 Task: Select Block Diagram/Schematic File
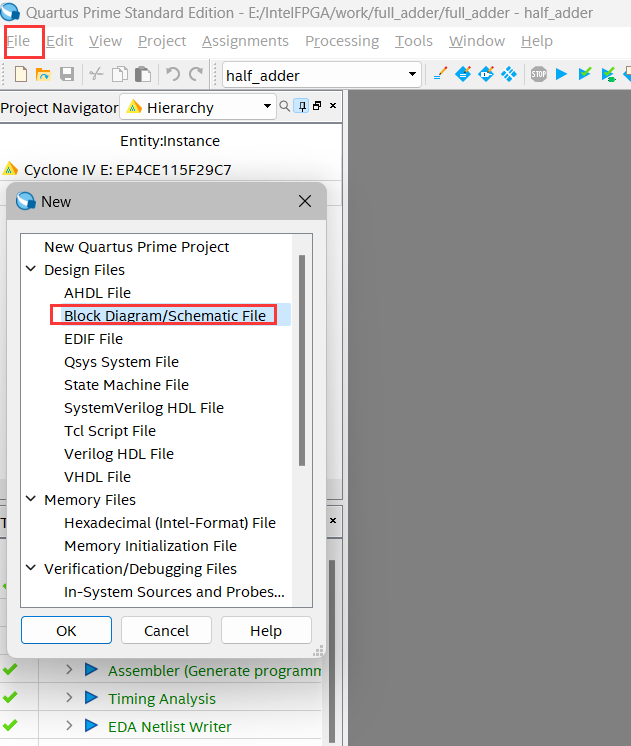(165, 316)
